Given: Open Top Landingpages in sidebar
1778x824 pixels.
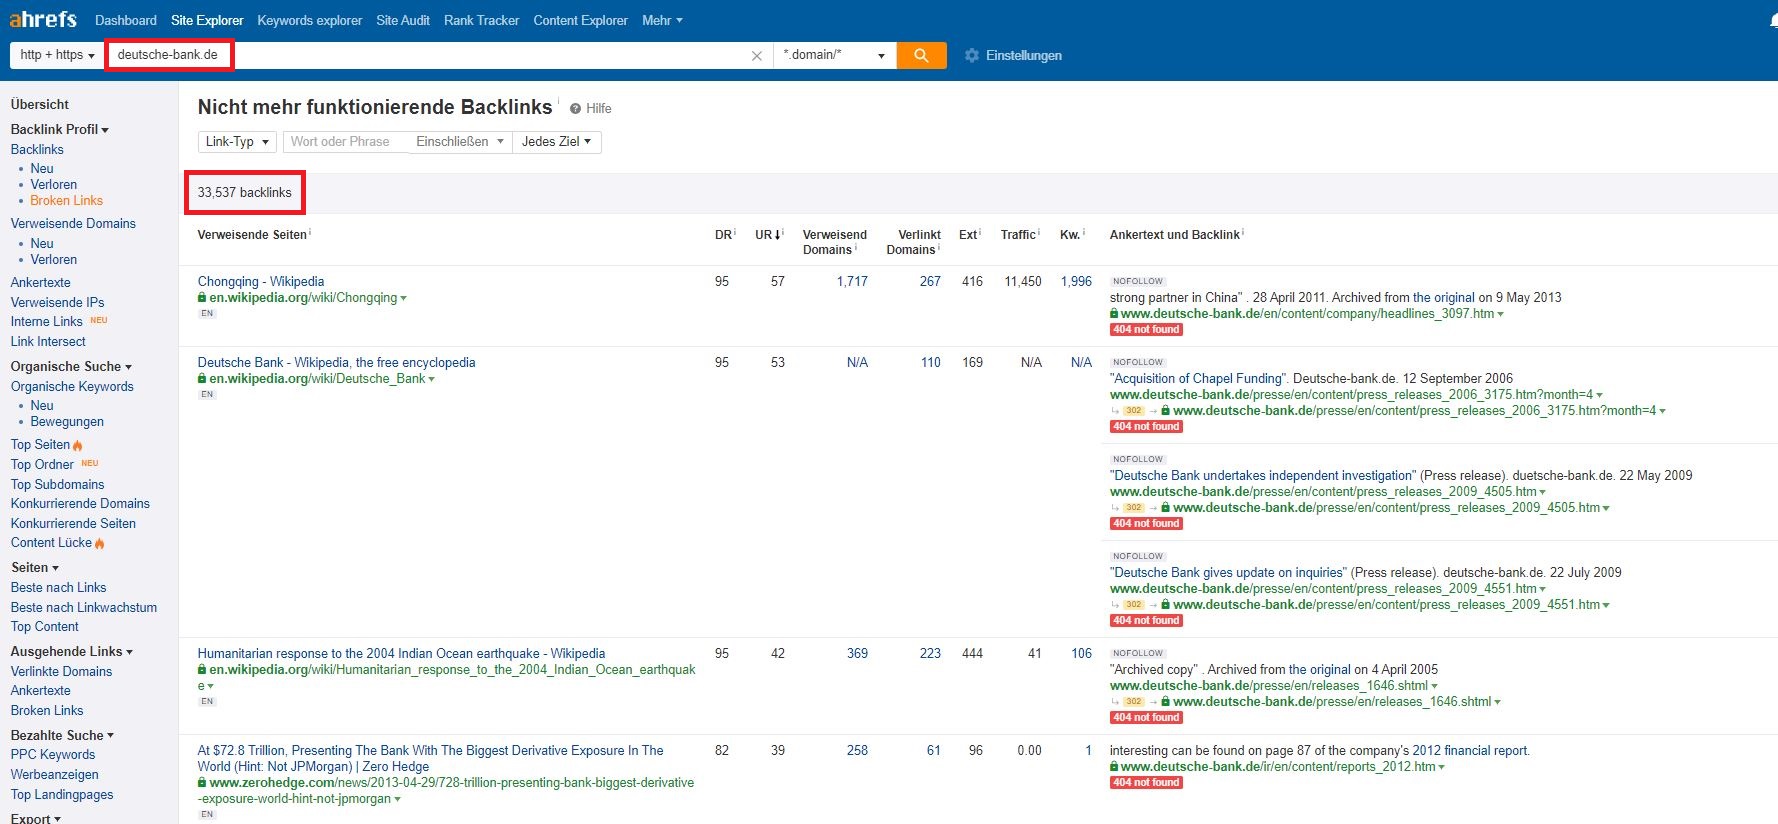Looking at the screenshot, I should (x=62, y=795).
